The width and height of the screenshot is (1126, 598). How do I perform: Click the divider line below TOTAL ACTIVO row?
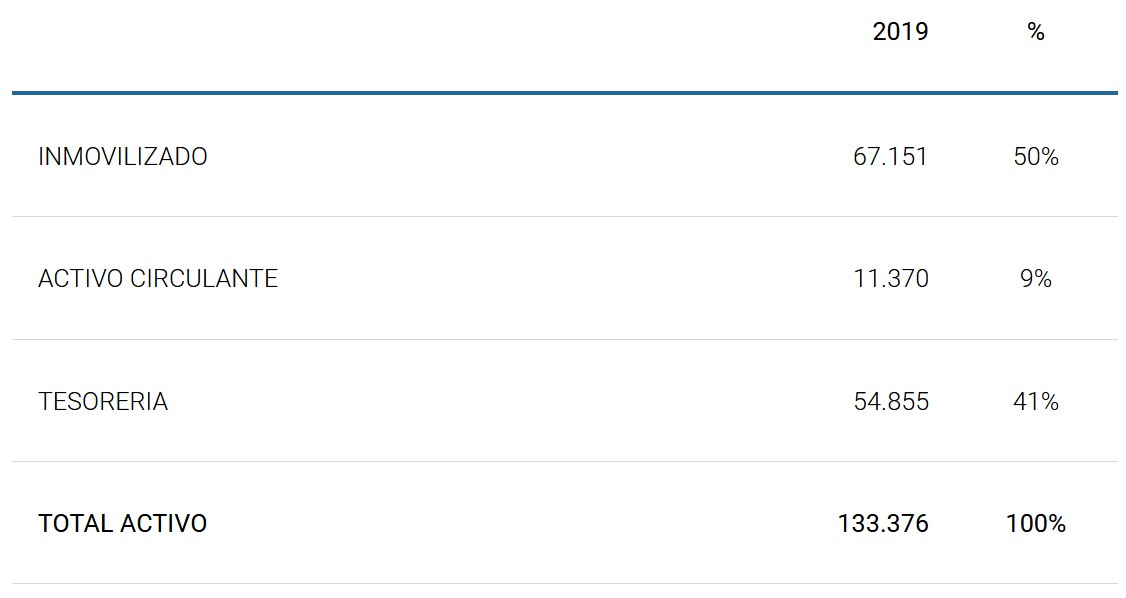pos(564,583)
